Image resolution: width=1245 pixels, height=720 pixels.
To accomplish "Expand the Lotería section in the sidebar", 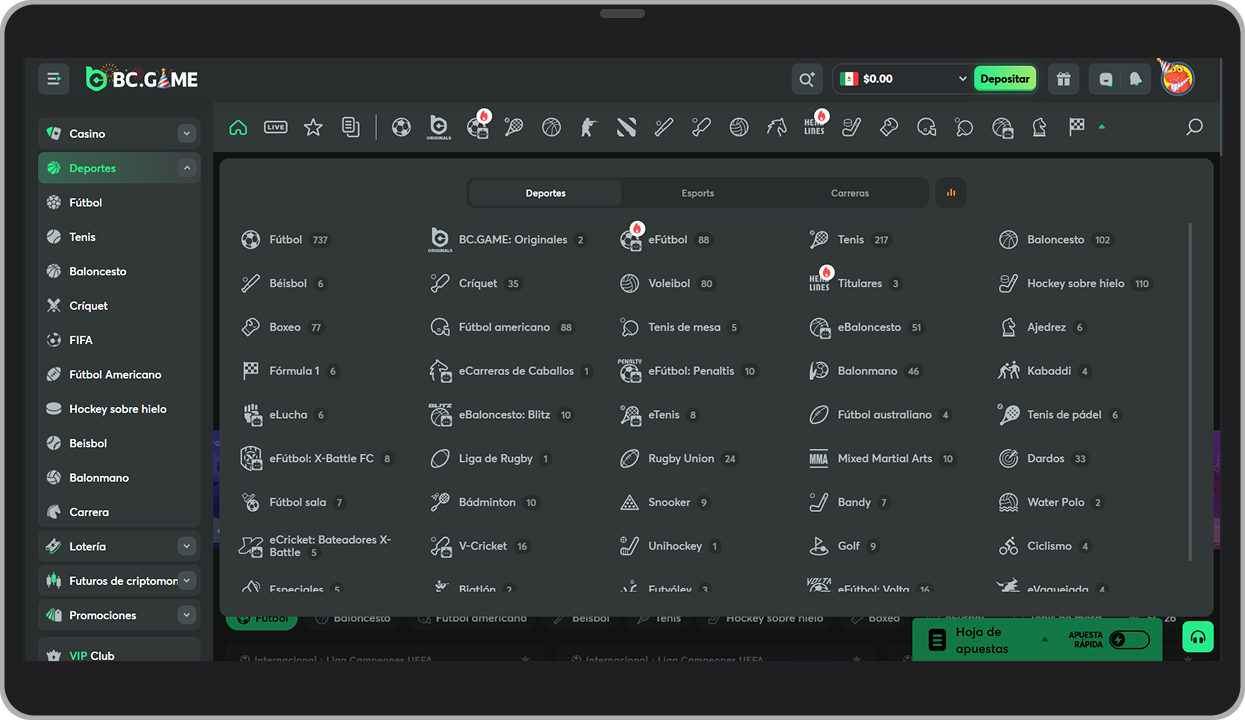I will [186, 546].
